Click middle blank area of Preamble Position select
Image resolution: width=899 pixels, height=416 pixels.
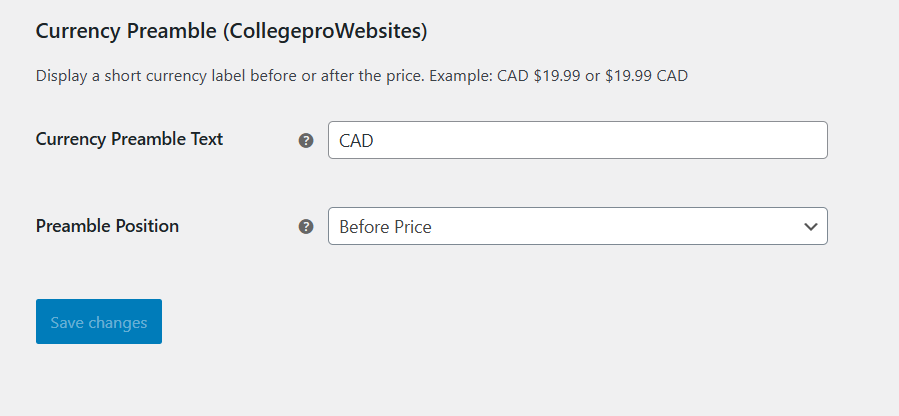click(600, 227)
